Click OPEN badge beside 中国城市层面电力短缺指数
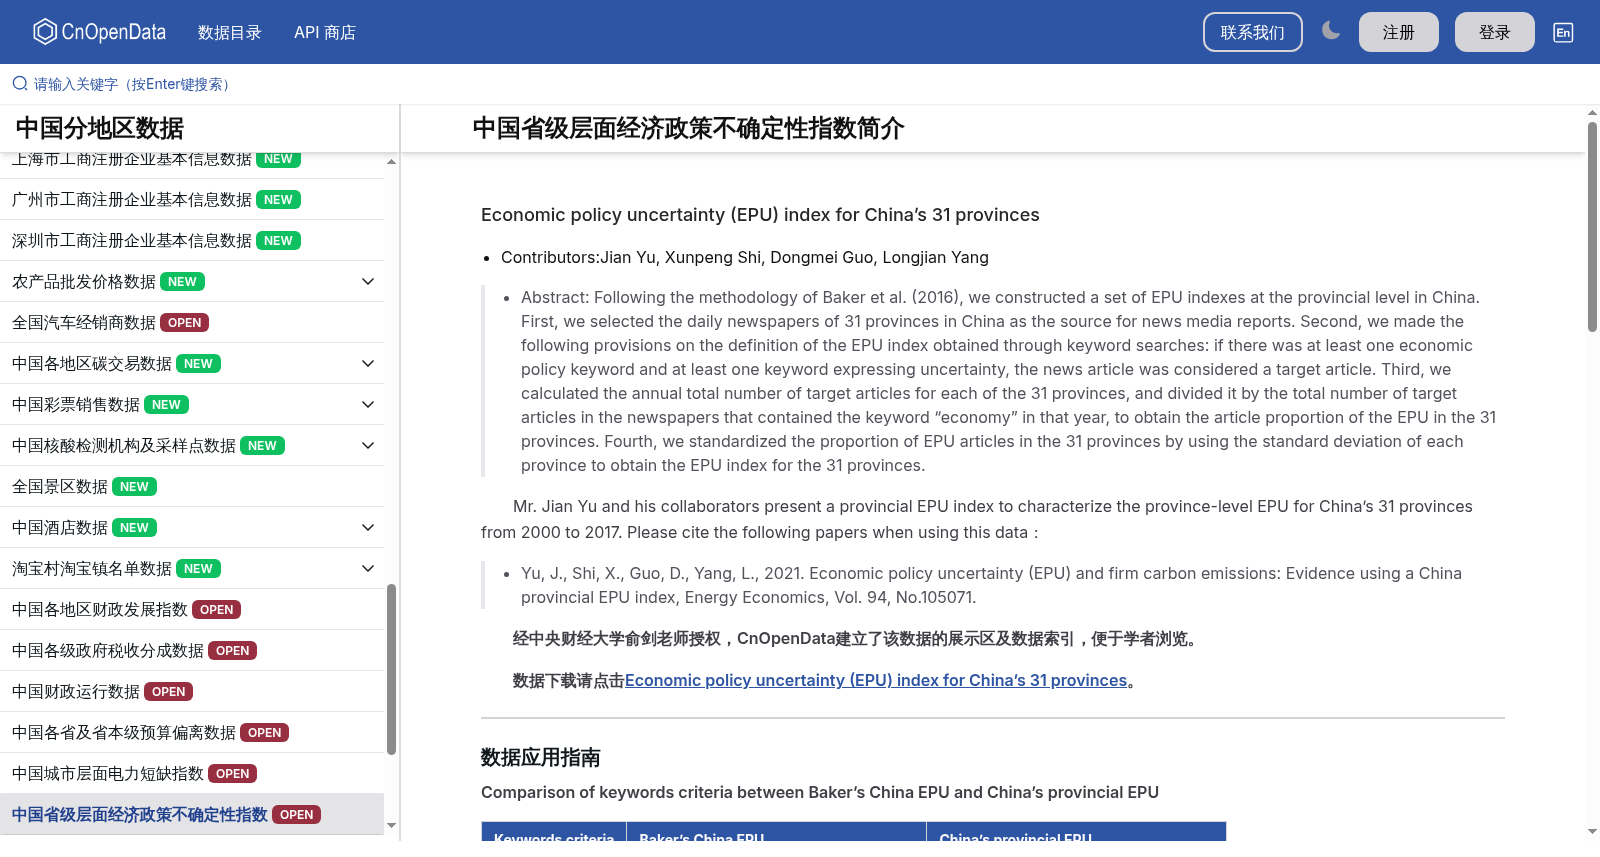 click(232, 774)
